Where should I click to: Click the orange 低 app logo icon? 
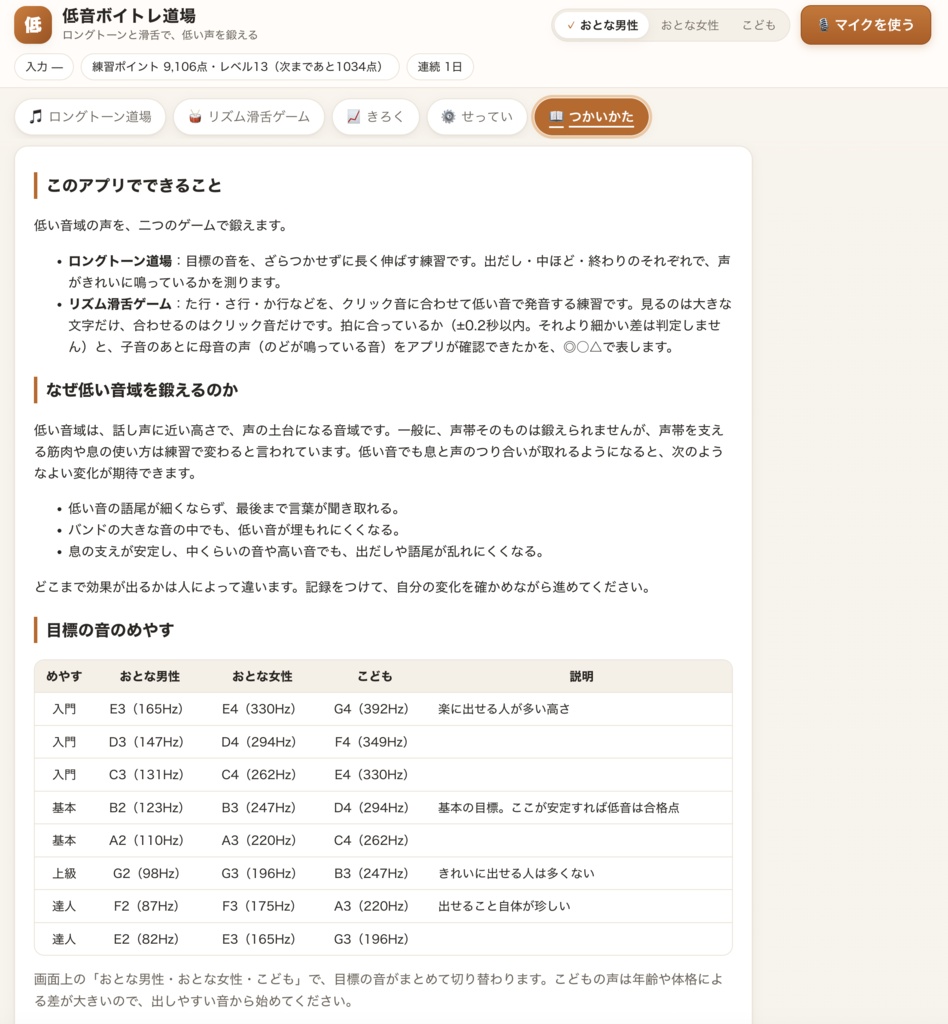pos(33,25)
